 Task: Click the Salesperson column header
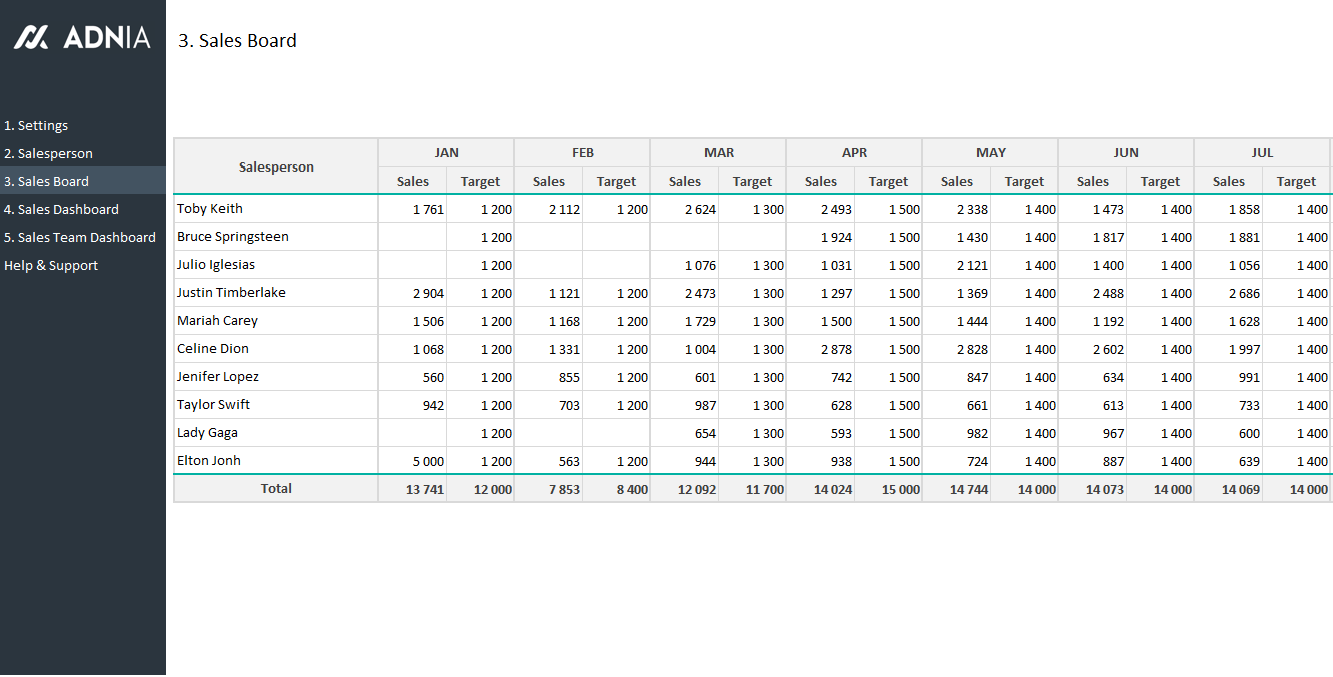pyautogui.click(x=276, y=167)
